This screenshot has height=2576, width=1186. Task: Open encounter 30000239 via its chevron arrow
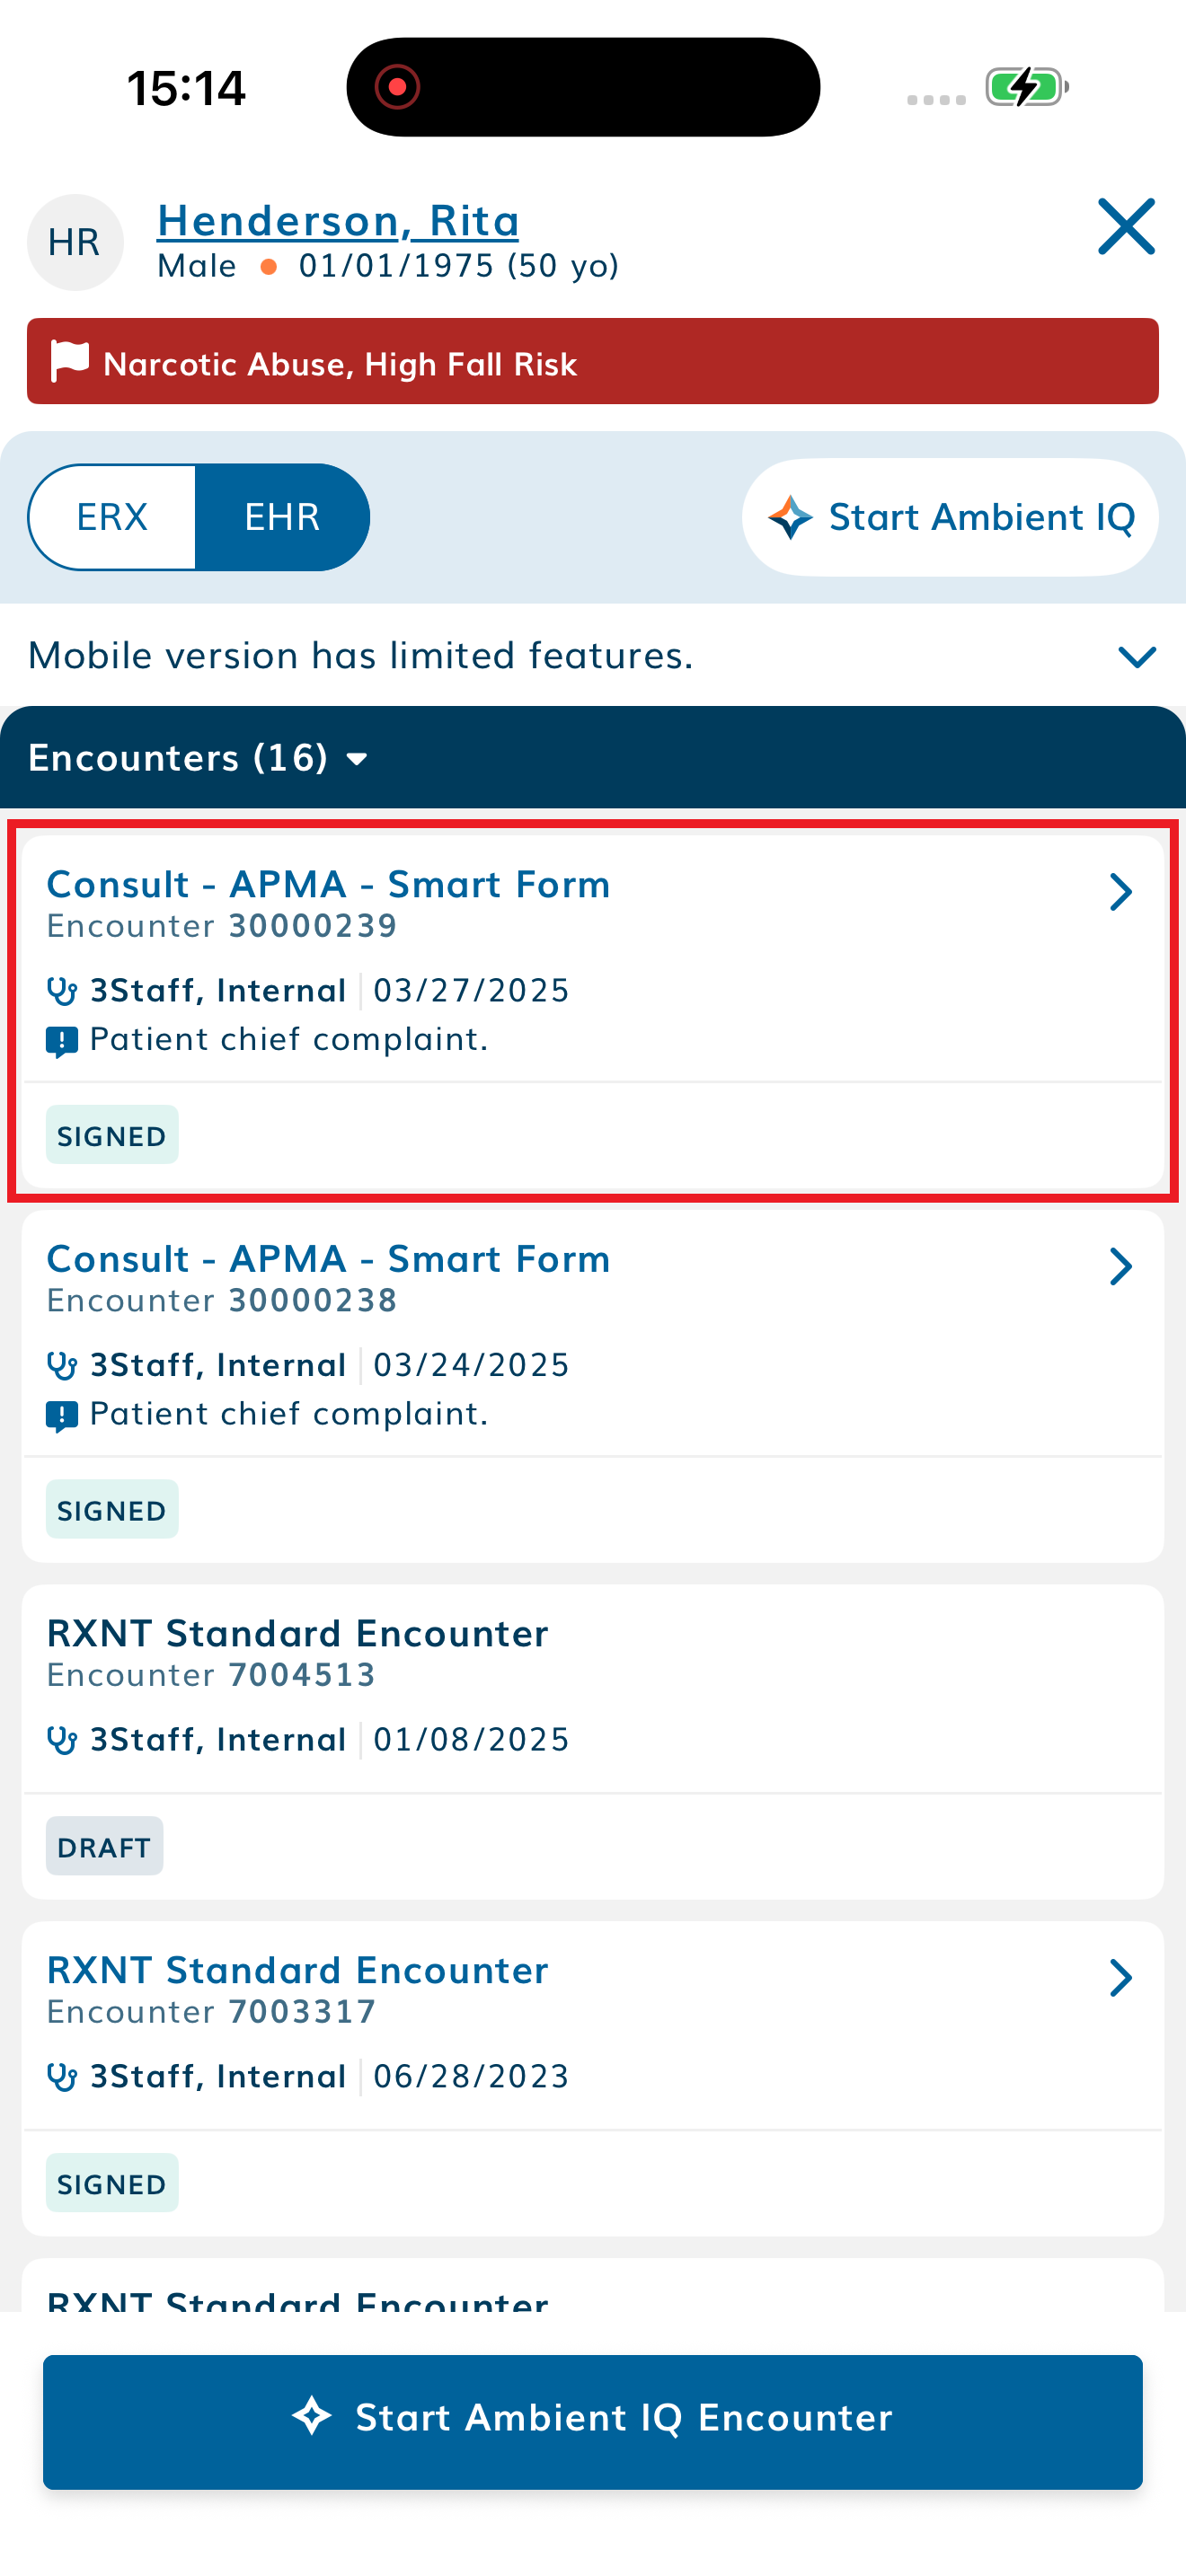1120,892
